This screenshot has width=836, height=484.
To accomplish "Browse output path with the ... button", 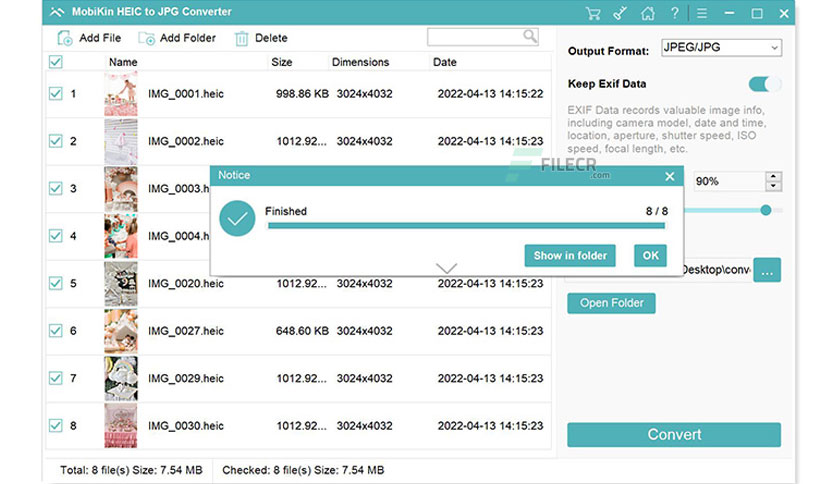I will (767, 270).
